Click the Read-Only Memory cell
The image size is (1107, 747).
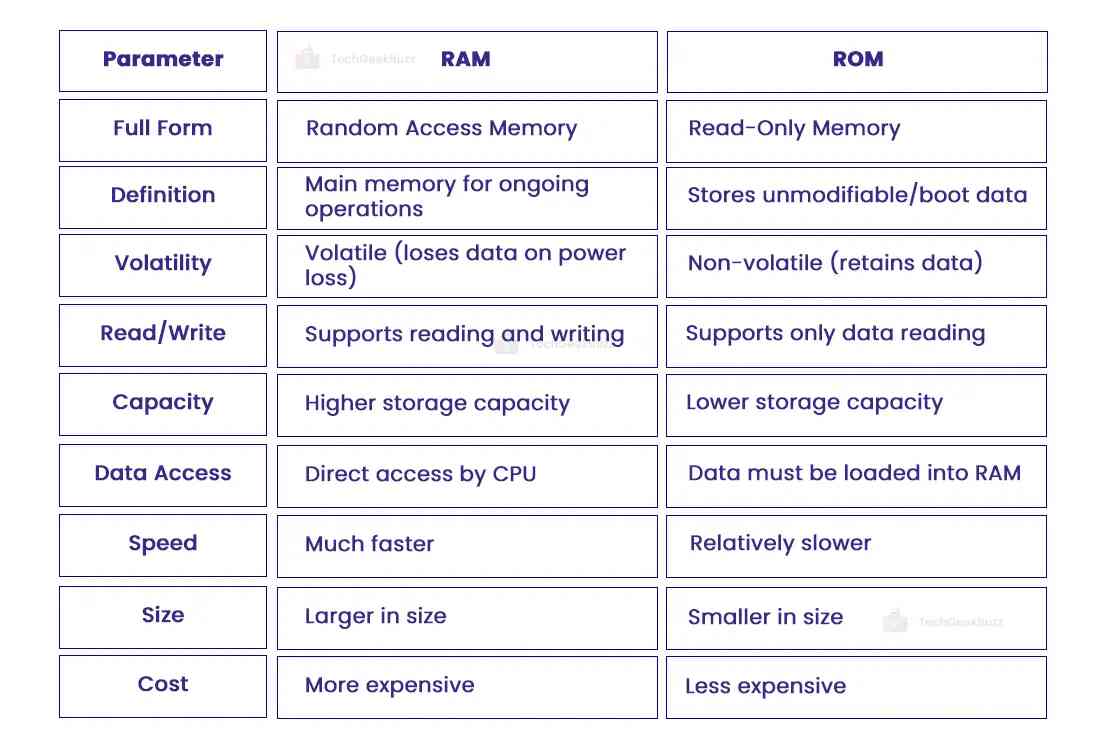[x=794, y=129]
